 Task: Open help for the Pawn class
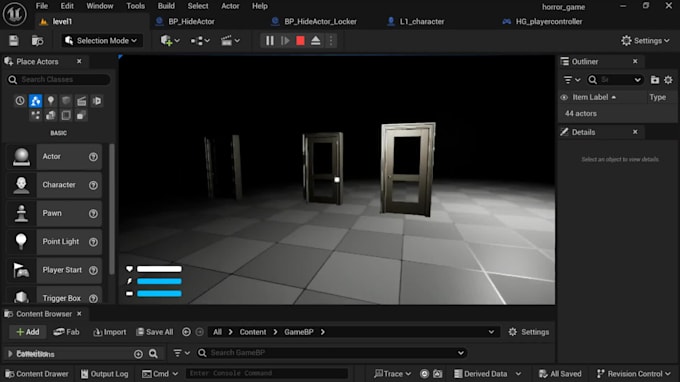tap(93, 214)
